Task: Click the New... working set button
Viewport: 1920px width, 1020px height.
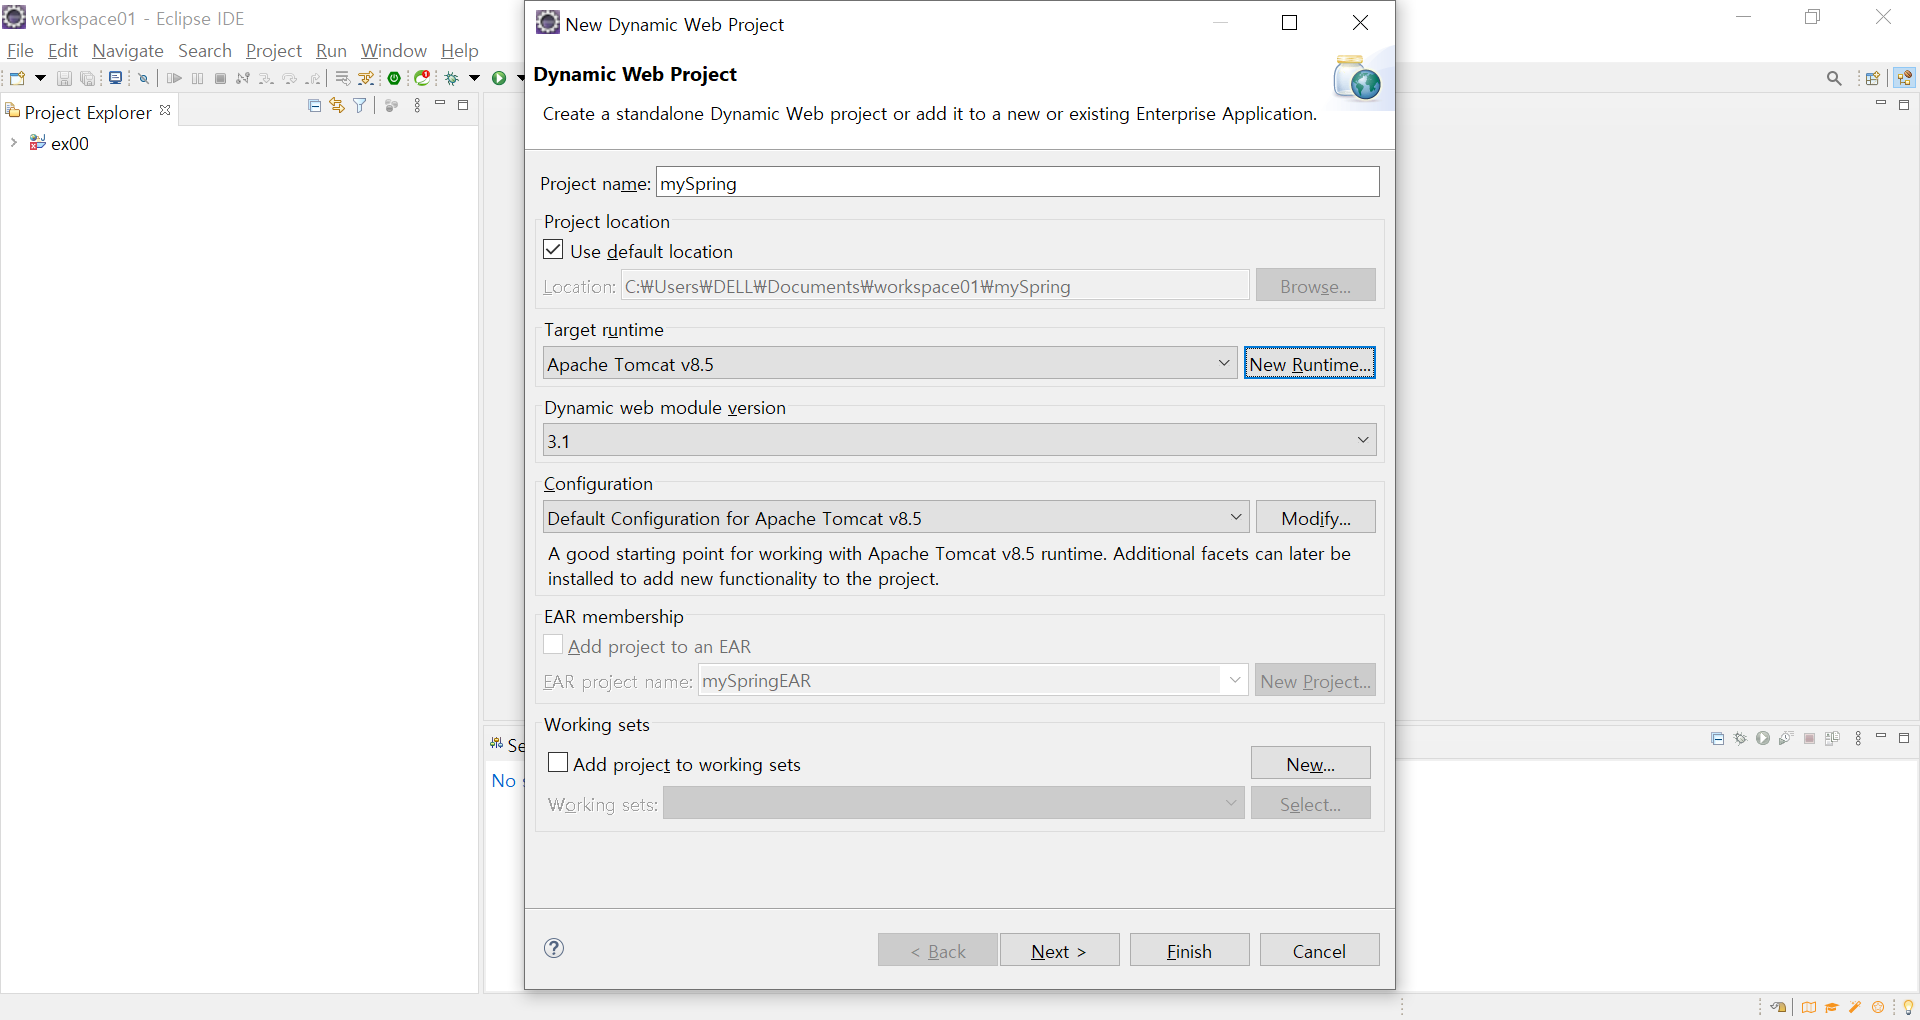Action: coord(1310,763)
